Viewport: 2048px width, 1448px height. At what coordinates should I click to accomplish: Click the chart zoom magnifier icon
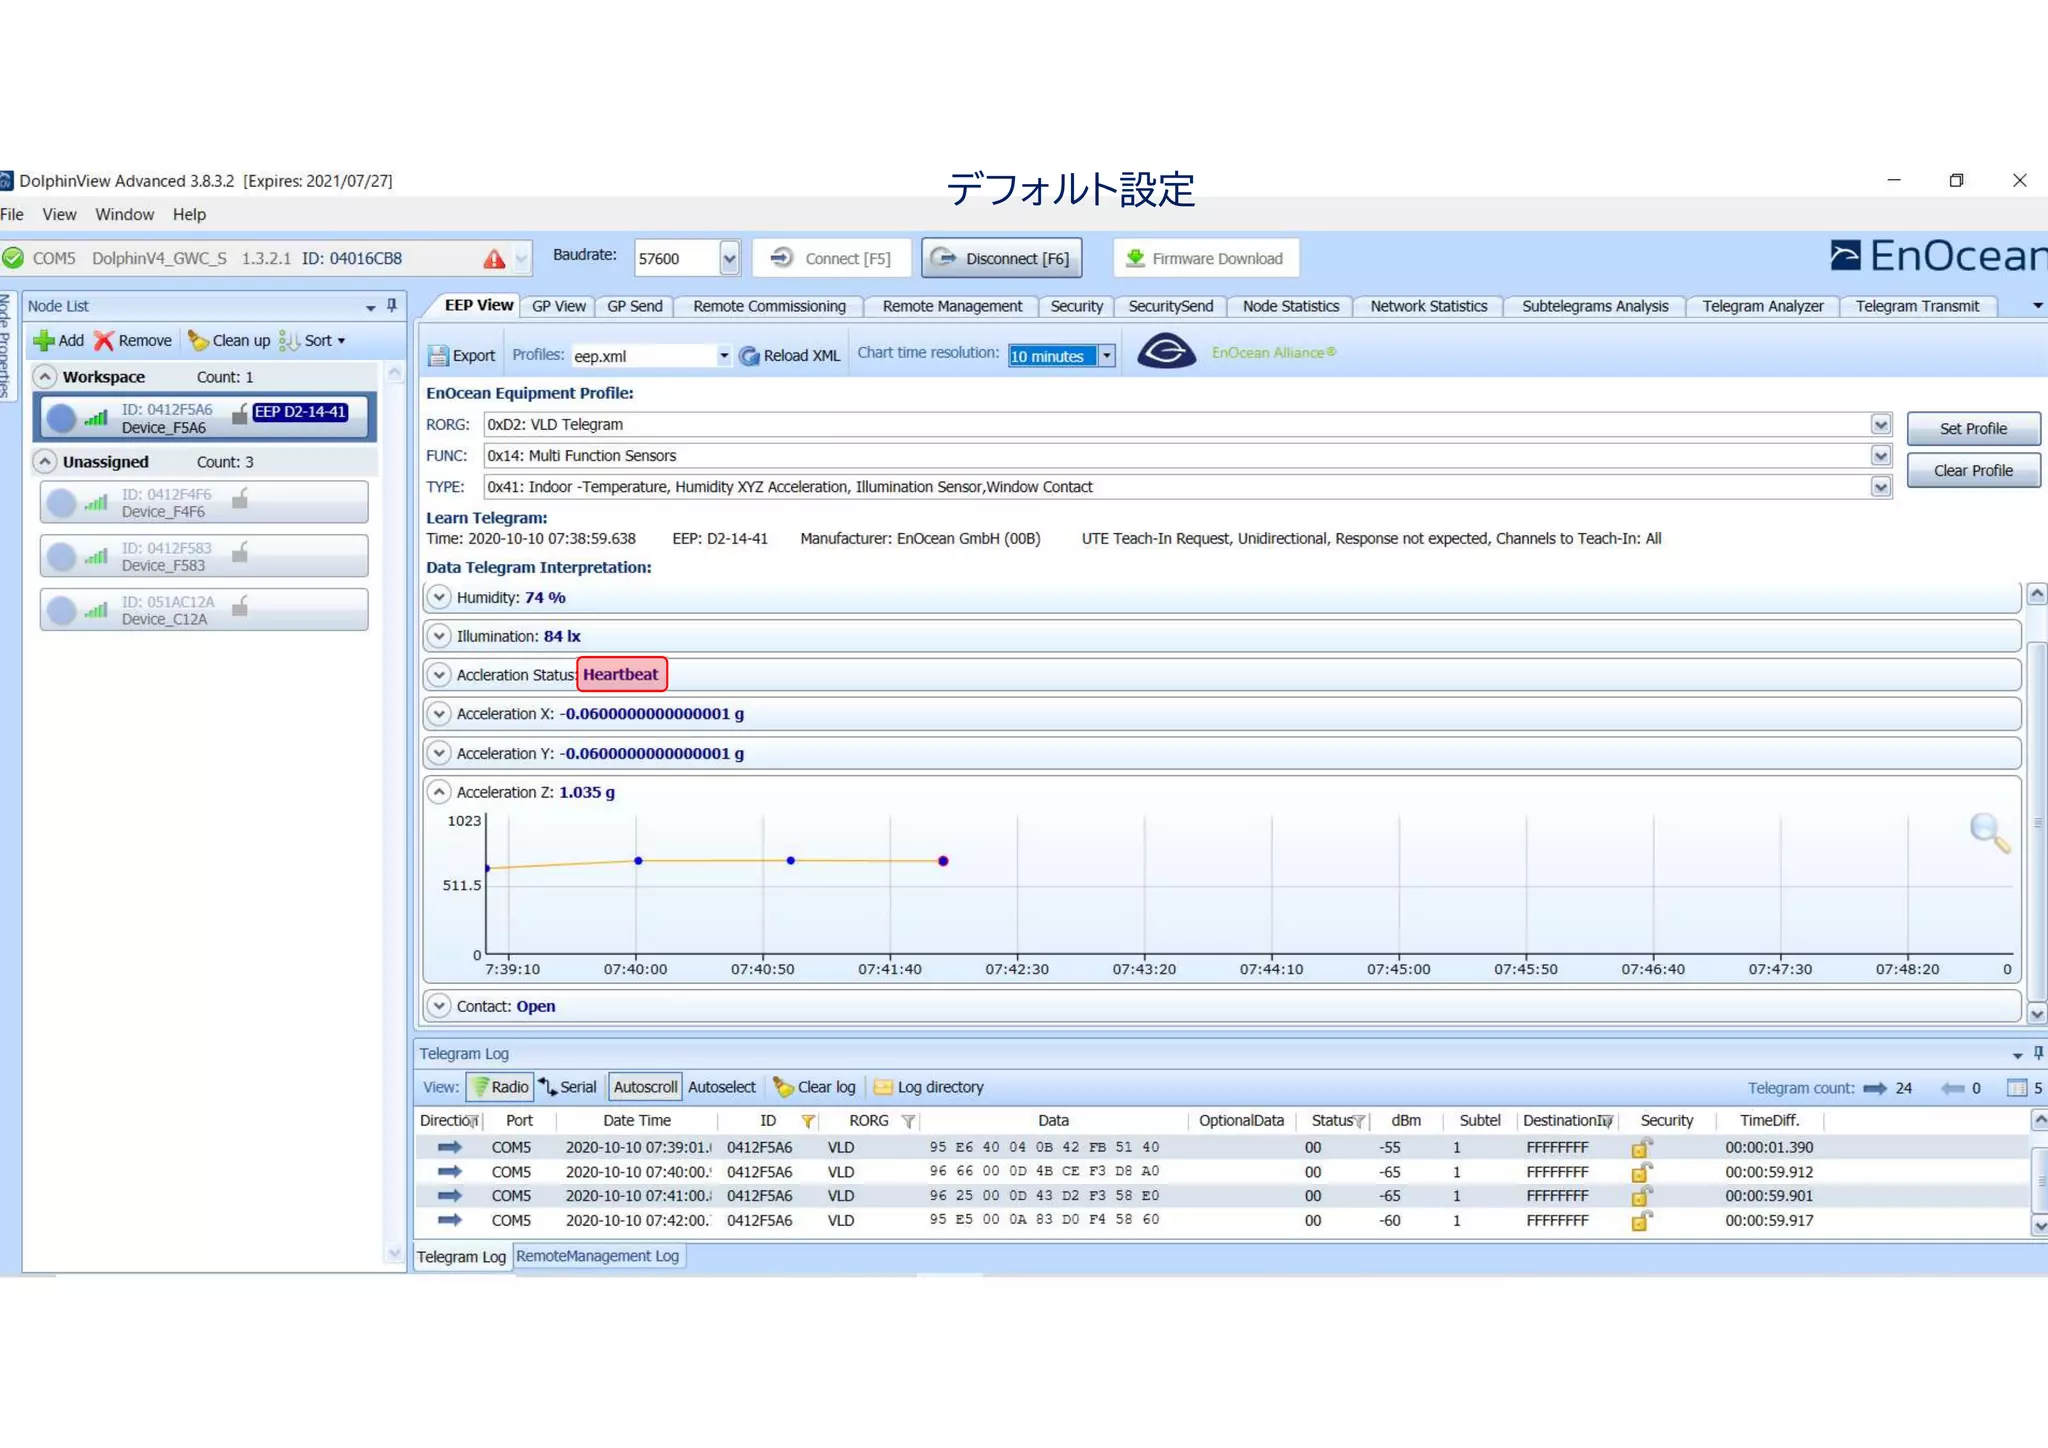1989,832
